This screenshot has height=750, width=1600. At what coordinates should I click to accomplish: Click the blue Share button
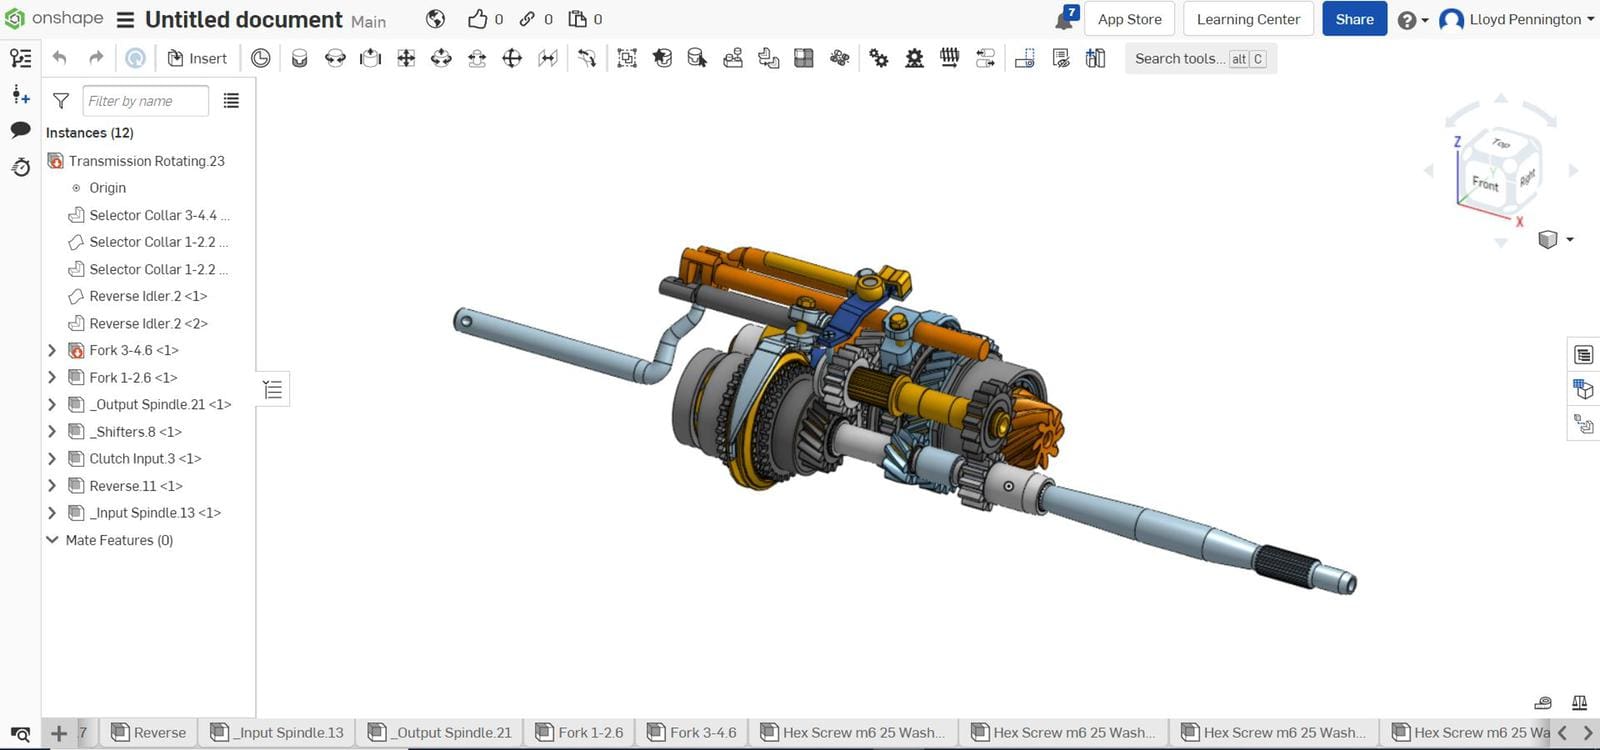(1354, 19)
